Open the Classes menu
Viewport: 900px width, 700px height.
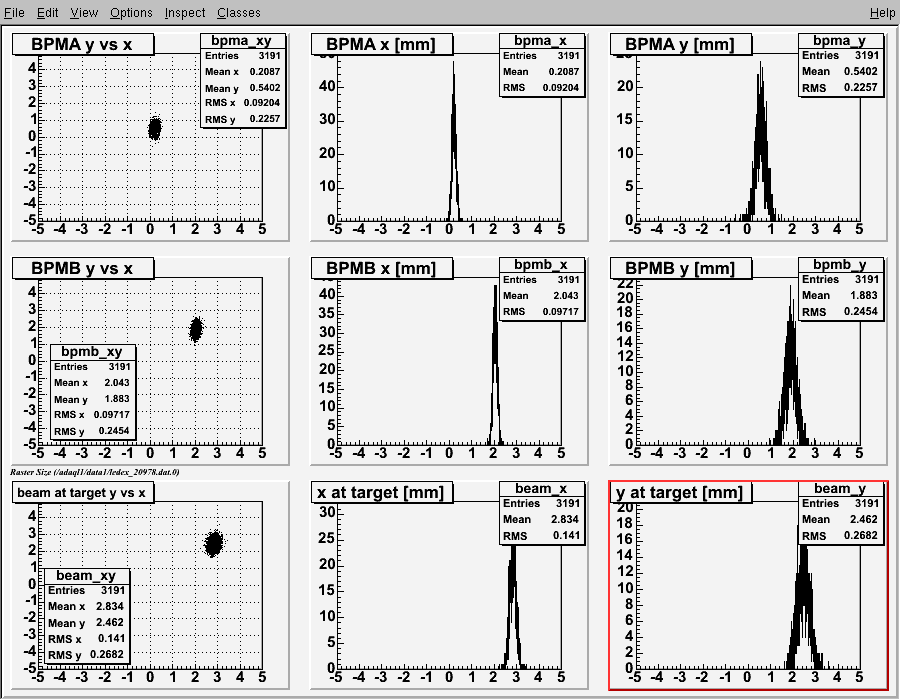(239, 12)
